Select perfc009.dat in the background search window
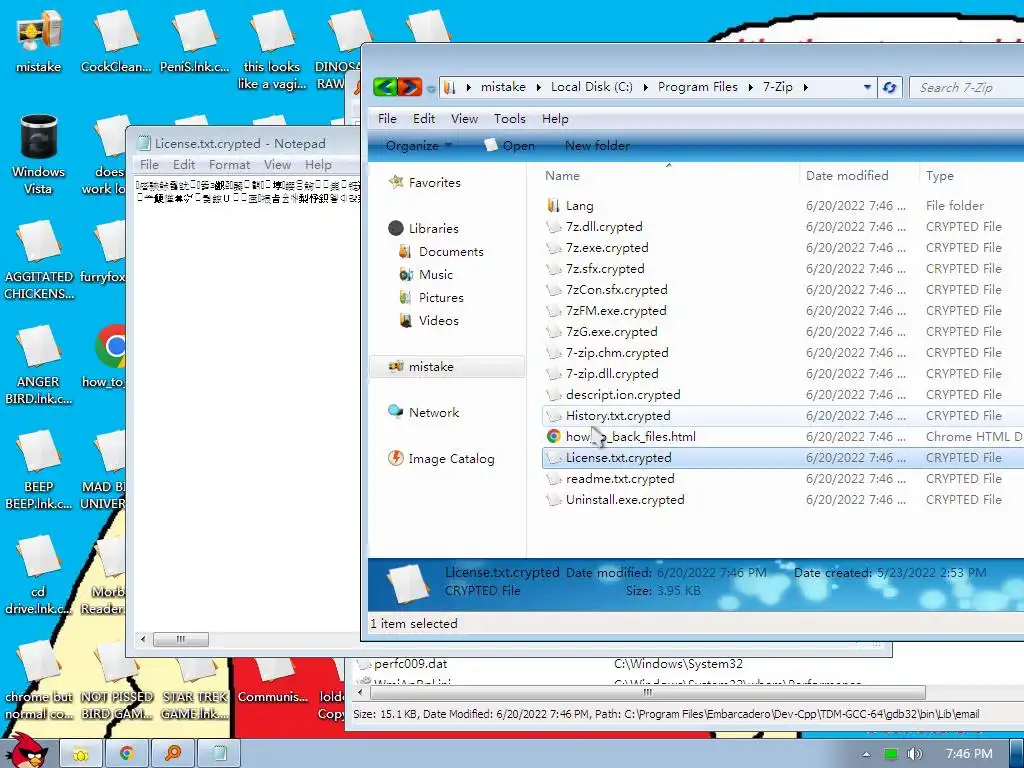This screenshot has width=1024, height=768. tap(410, 664)
